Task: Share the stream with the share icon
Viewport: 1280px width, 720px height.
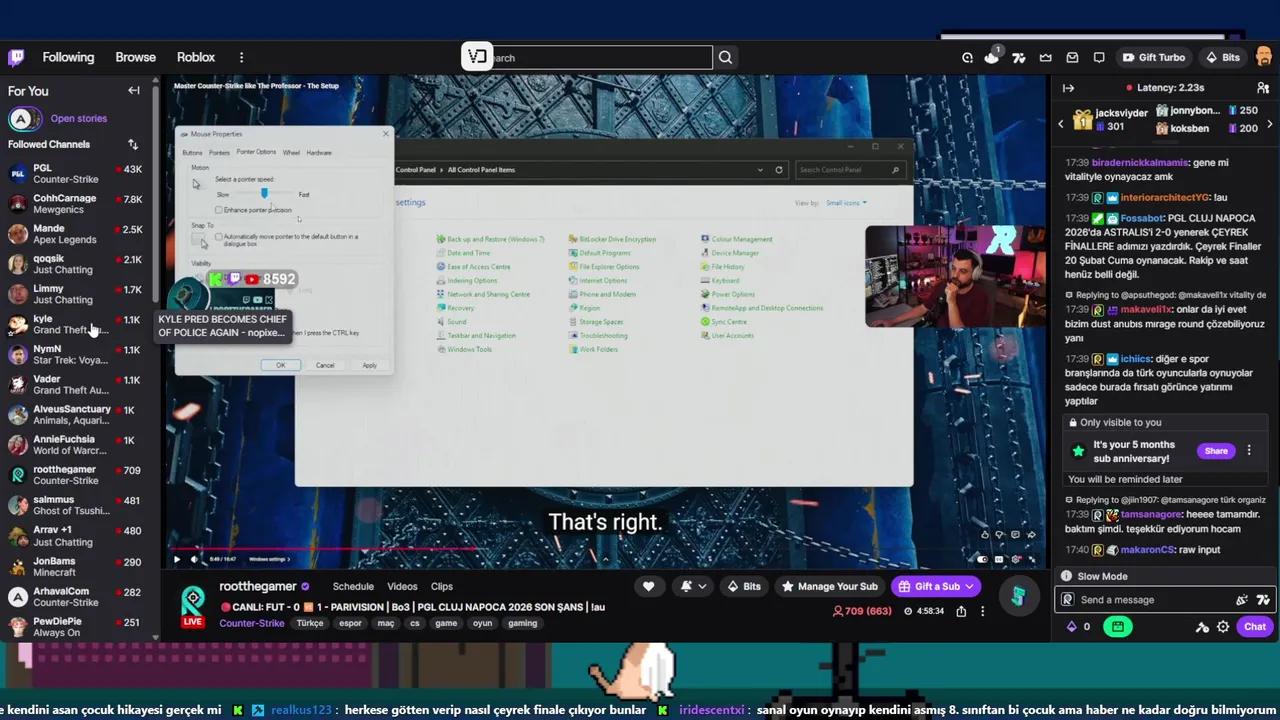Action: (961, 611)
